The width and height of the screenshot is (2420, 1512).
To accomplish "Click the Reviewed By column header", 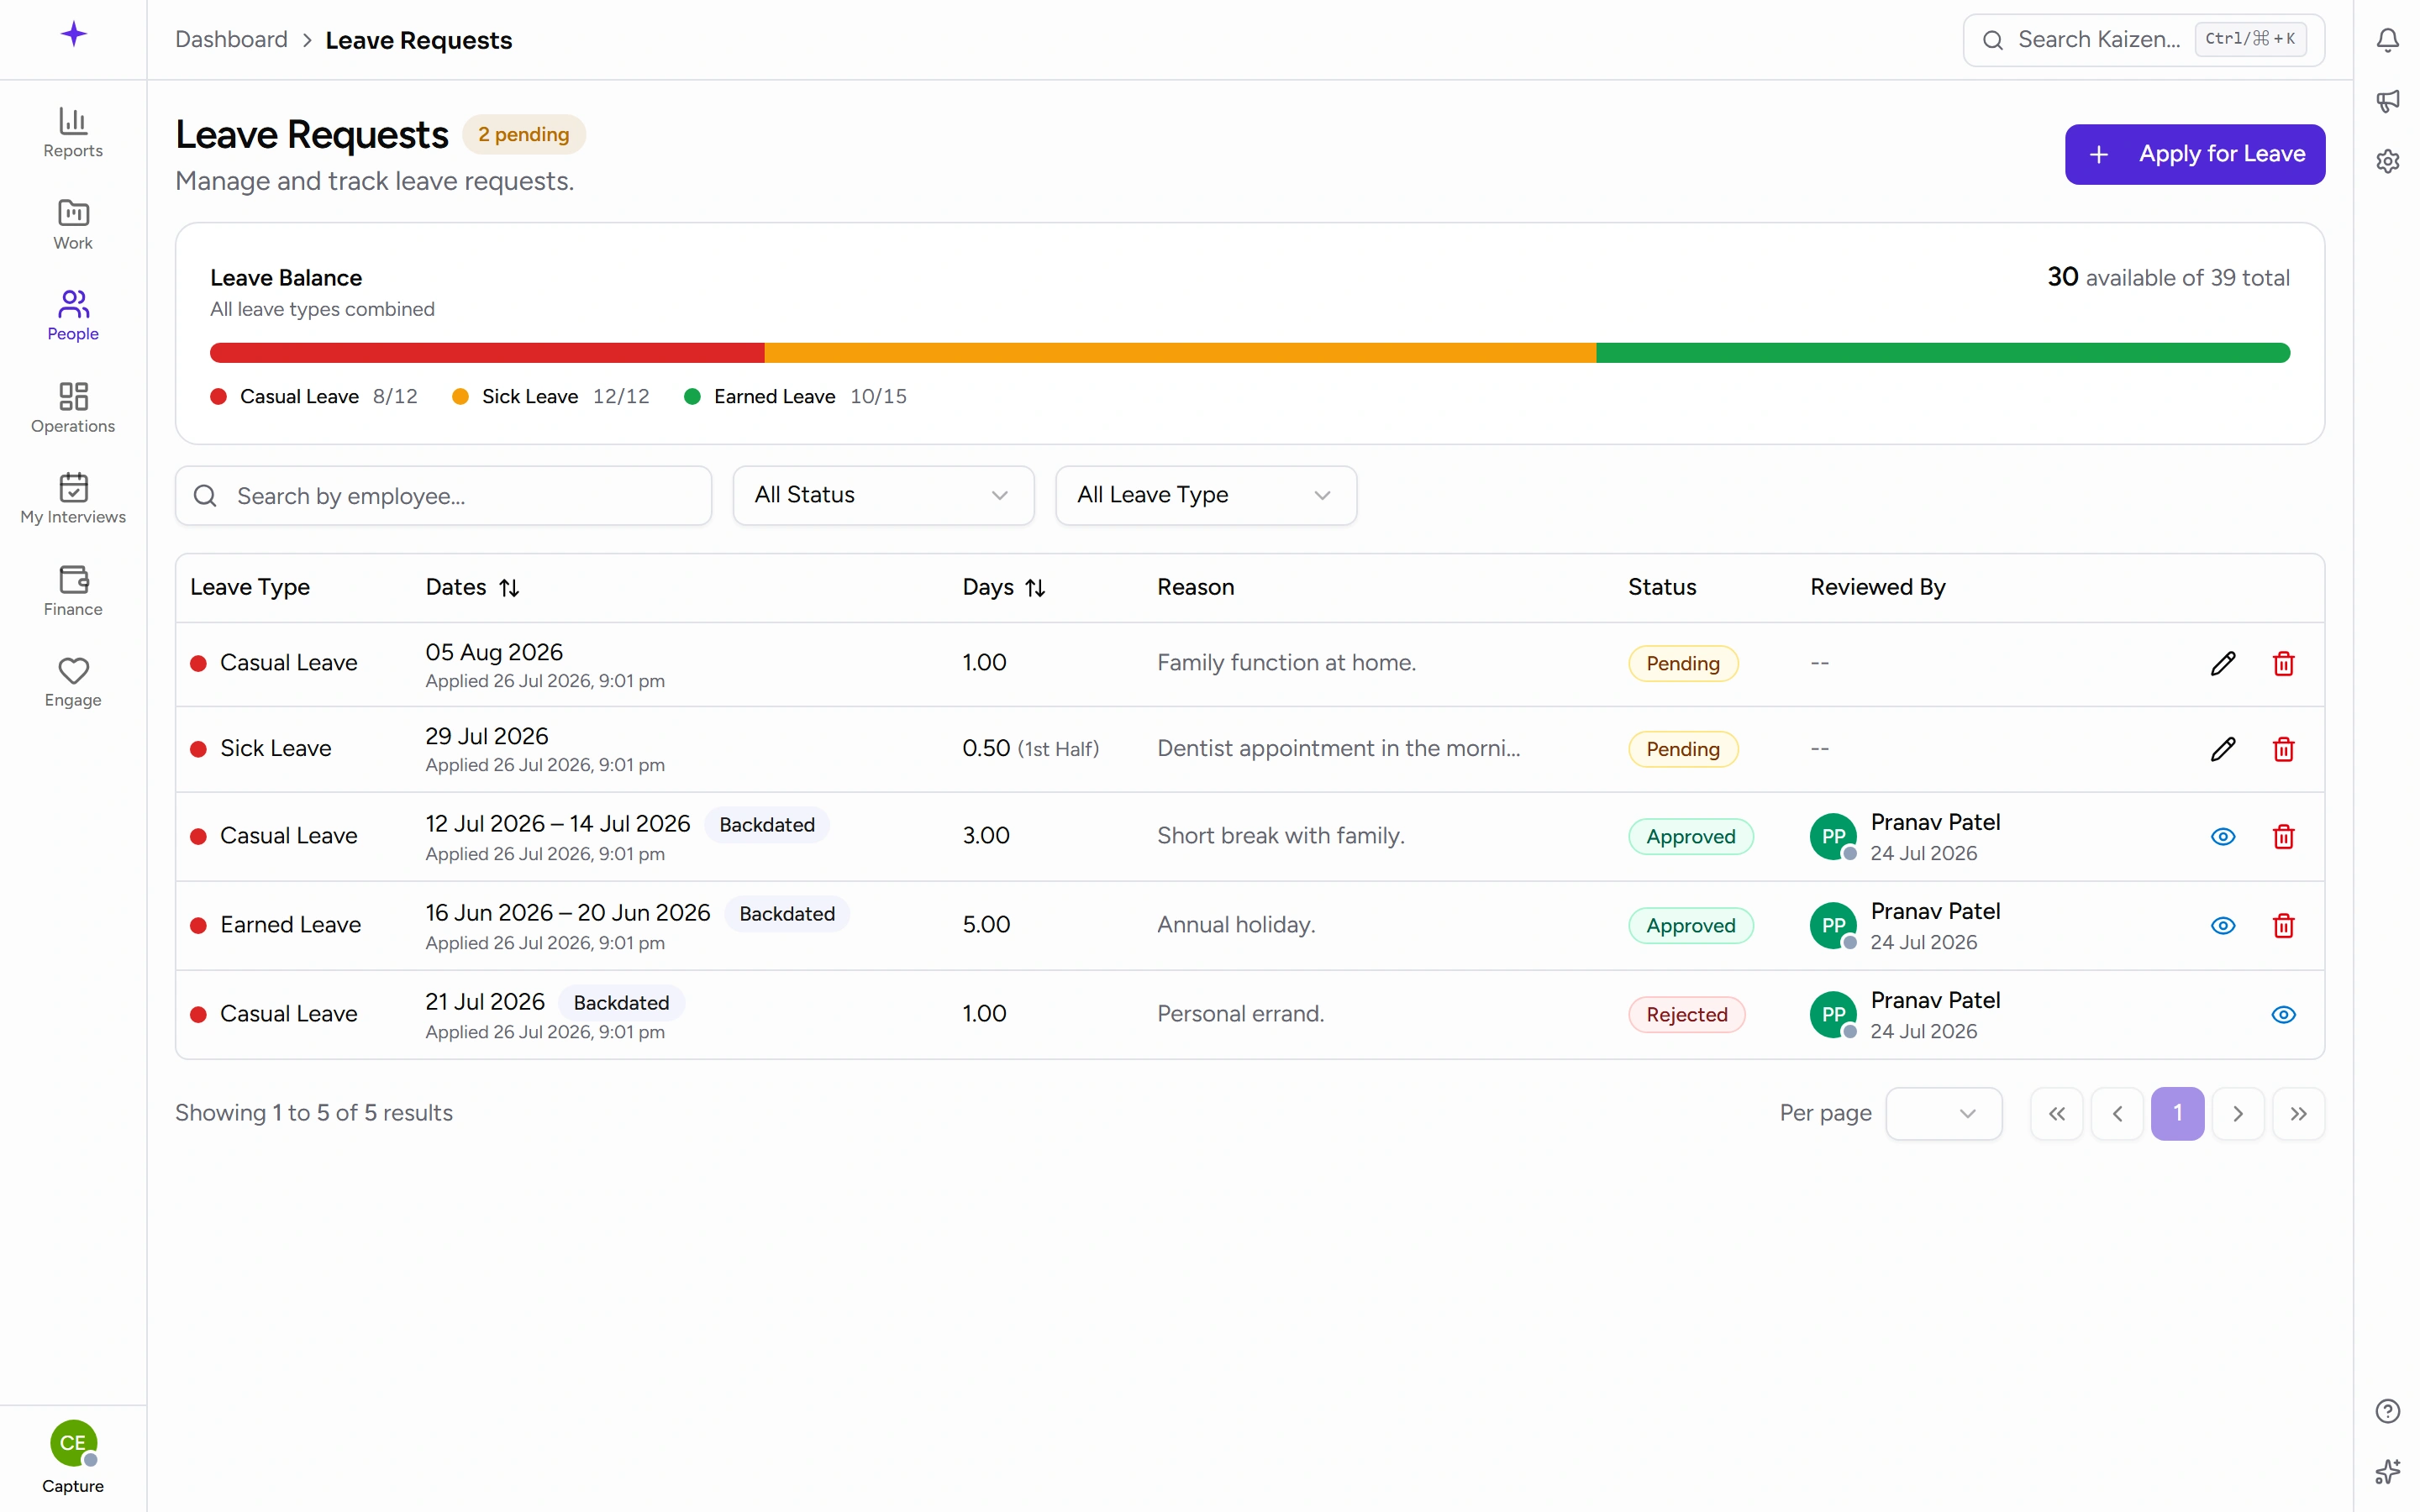I will (1877, 587).
